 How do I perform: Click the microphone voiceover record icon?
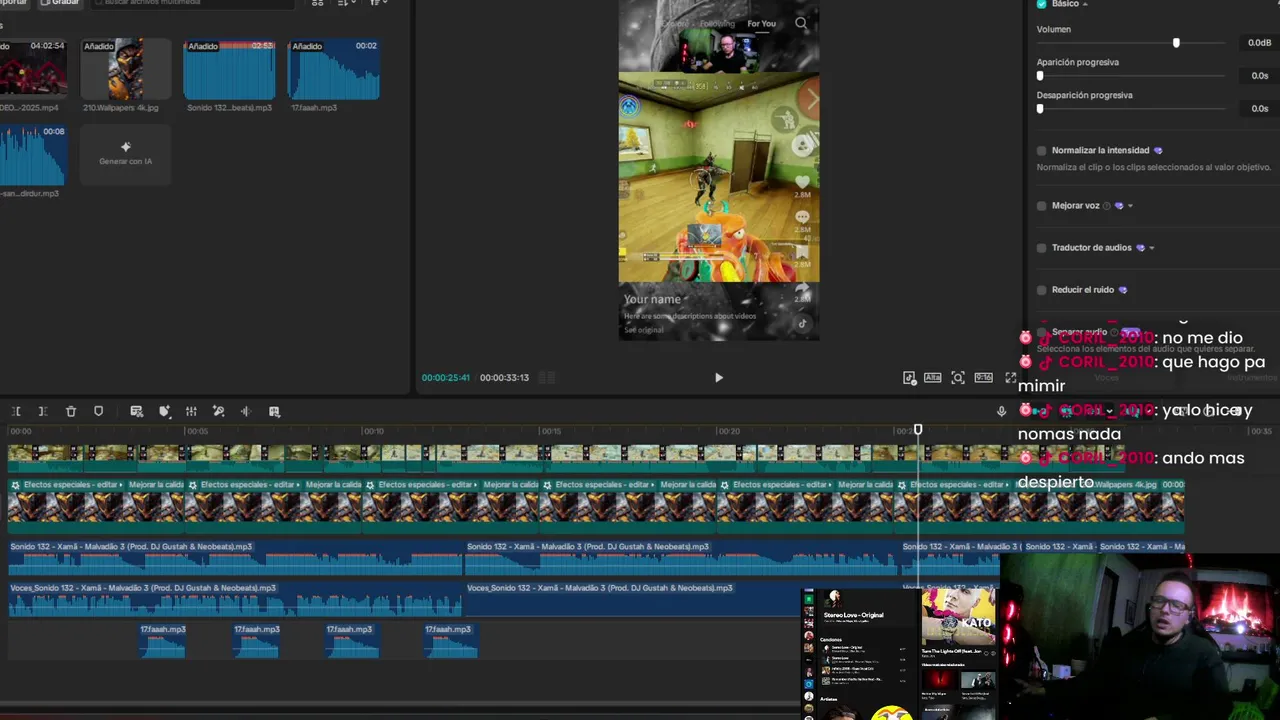[x=1001, y=411]
